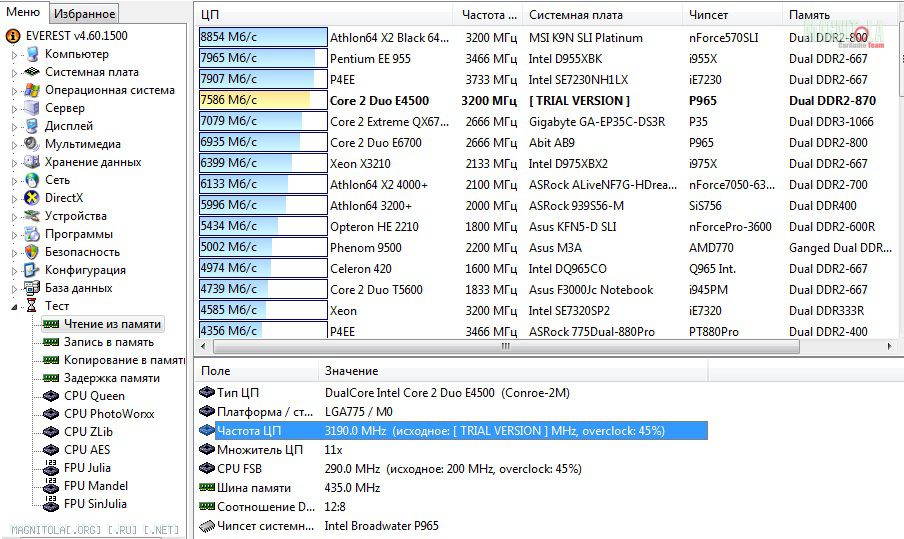Viewport: 904px width, 539px height.
Task: Click the CPU PhotoWorxx chip icon
Action: [51, 414]
